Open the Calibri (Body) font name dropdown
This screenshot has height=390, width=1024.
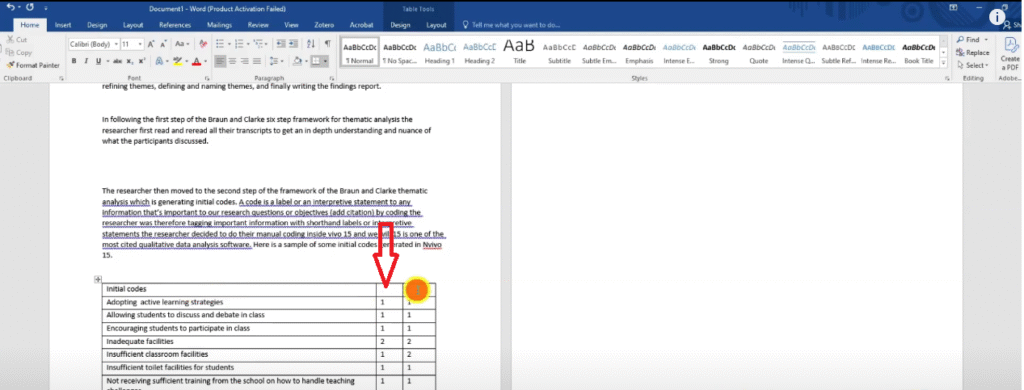116,44
